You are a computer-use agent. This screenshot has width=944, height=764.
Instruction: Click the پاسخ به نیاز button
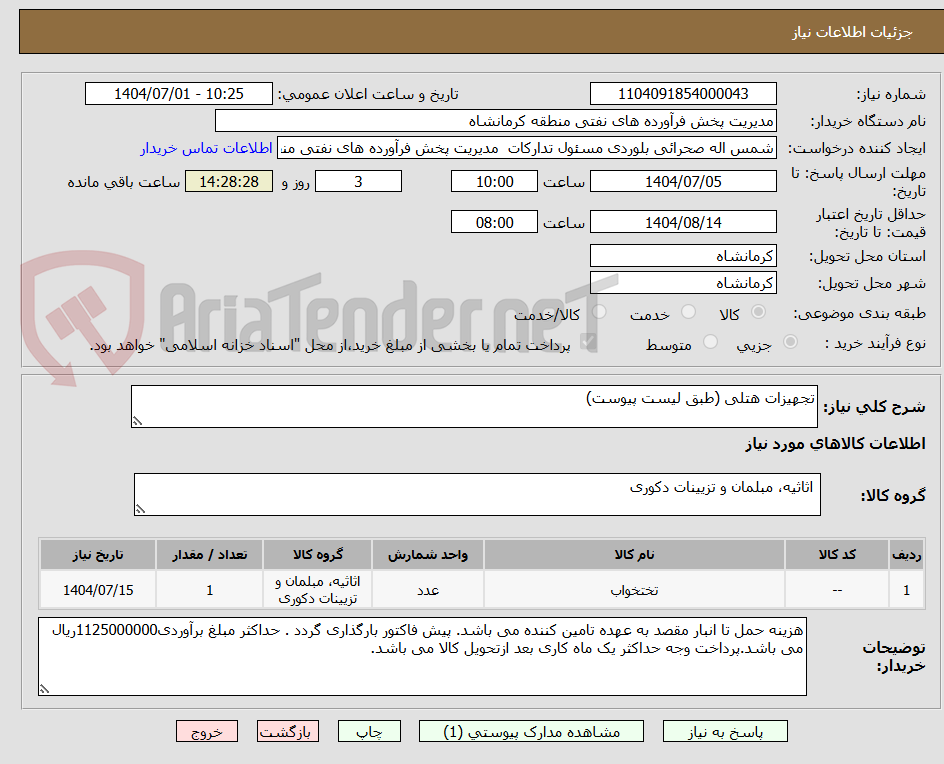[725, 731]
